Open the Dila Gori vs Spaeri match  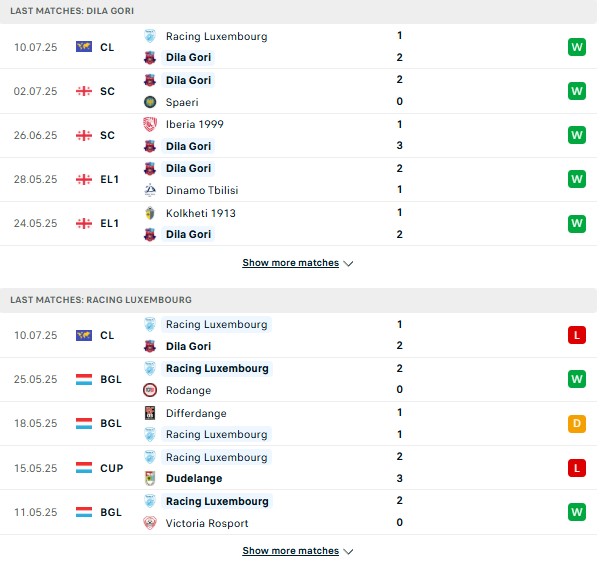[x=298, y=91]
